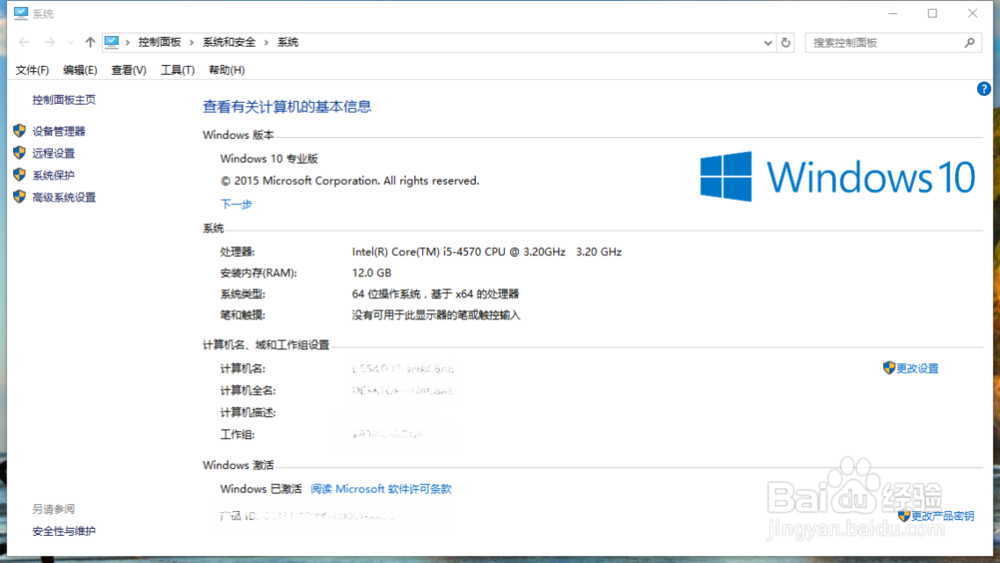The height and width of the screenshot is (563, 1000).
Task: Open the recent locations dropdown arrow
Action: (x=70, y=43)
